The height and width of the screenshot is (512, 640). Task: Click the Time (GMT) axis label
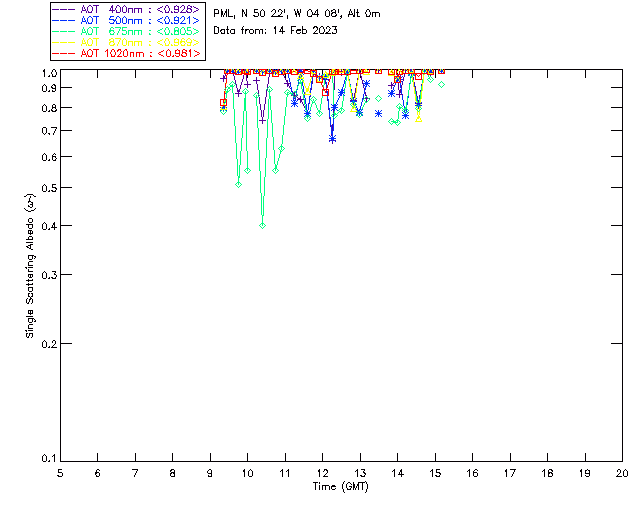point(340,487)
